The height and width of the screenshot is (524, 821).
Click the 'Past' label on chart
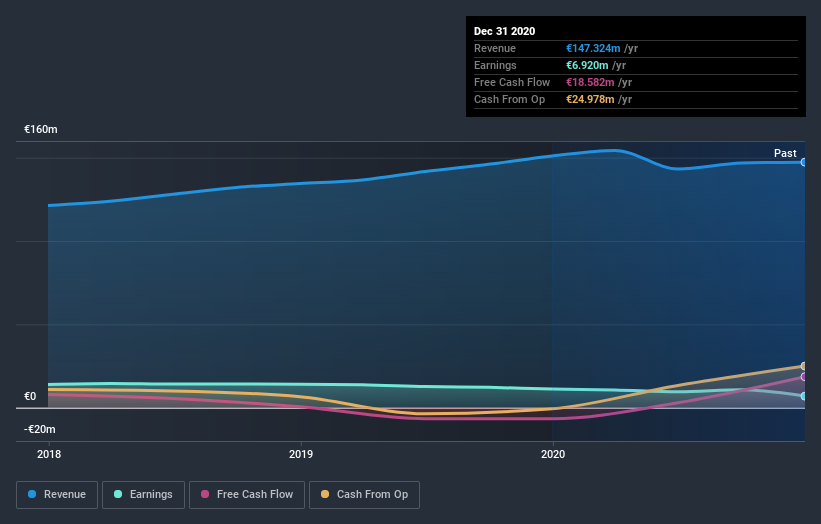[x=785, y=153]
